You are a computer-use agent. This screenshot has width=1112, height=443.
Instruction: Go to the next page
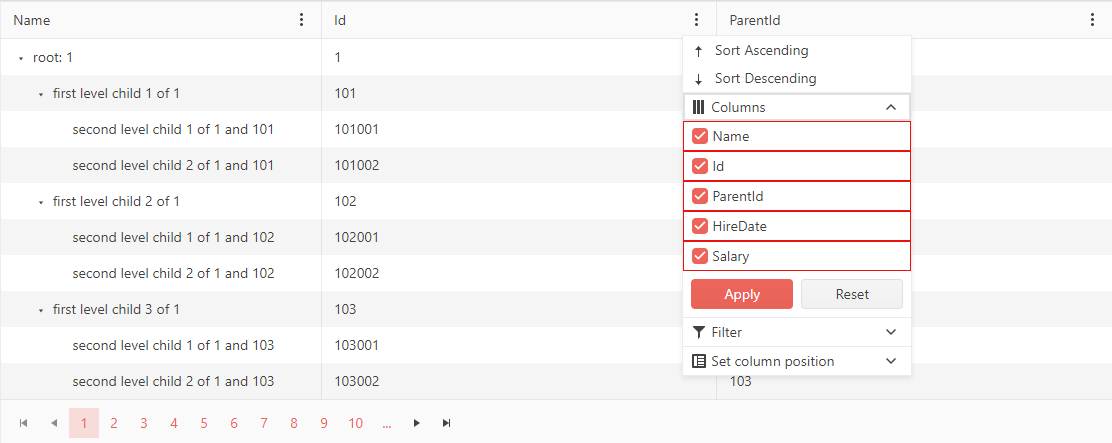pyautogui.click(x=417, y=423)
